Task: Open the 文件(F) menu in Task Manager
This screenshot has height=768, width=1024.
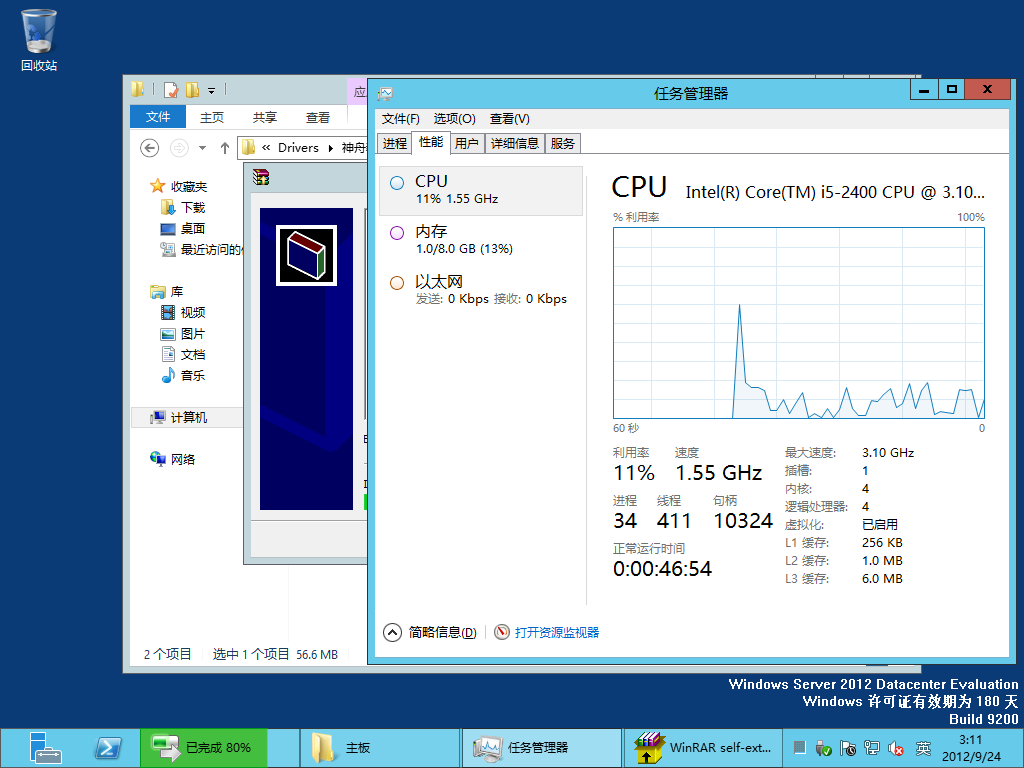Action: 400,119
